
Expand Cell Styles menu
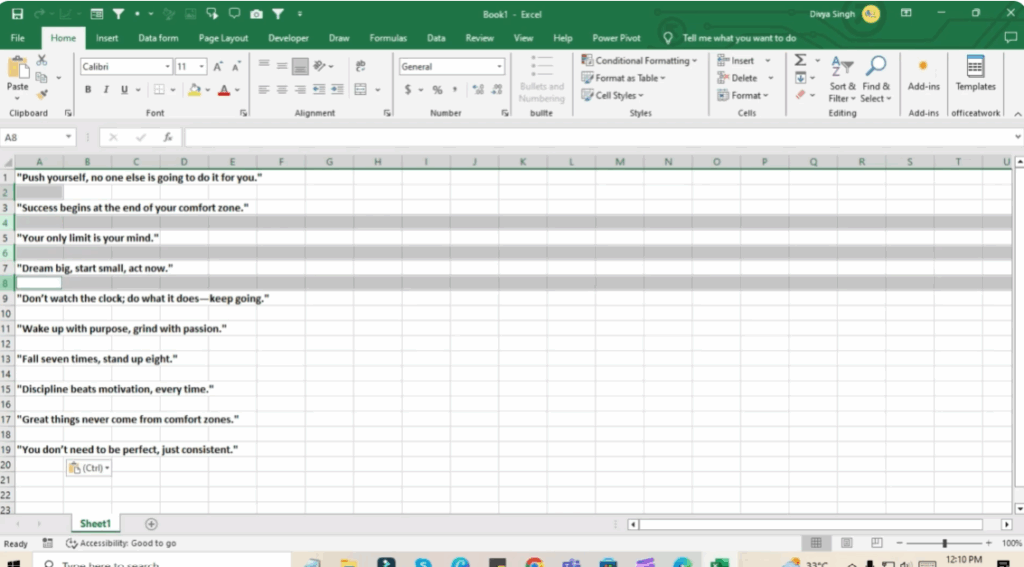pos(613,95)
